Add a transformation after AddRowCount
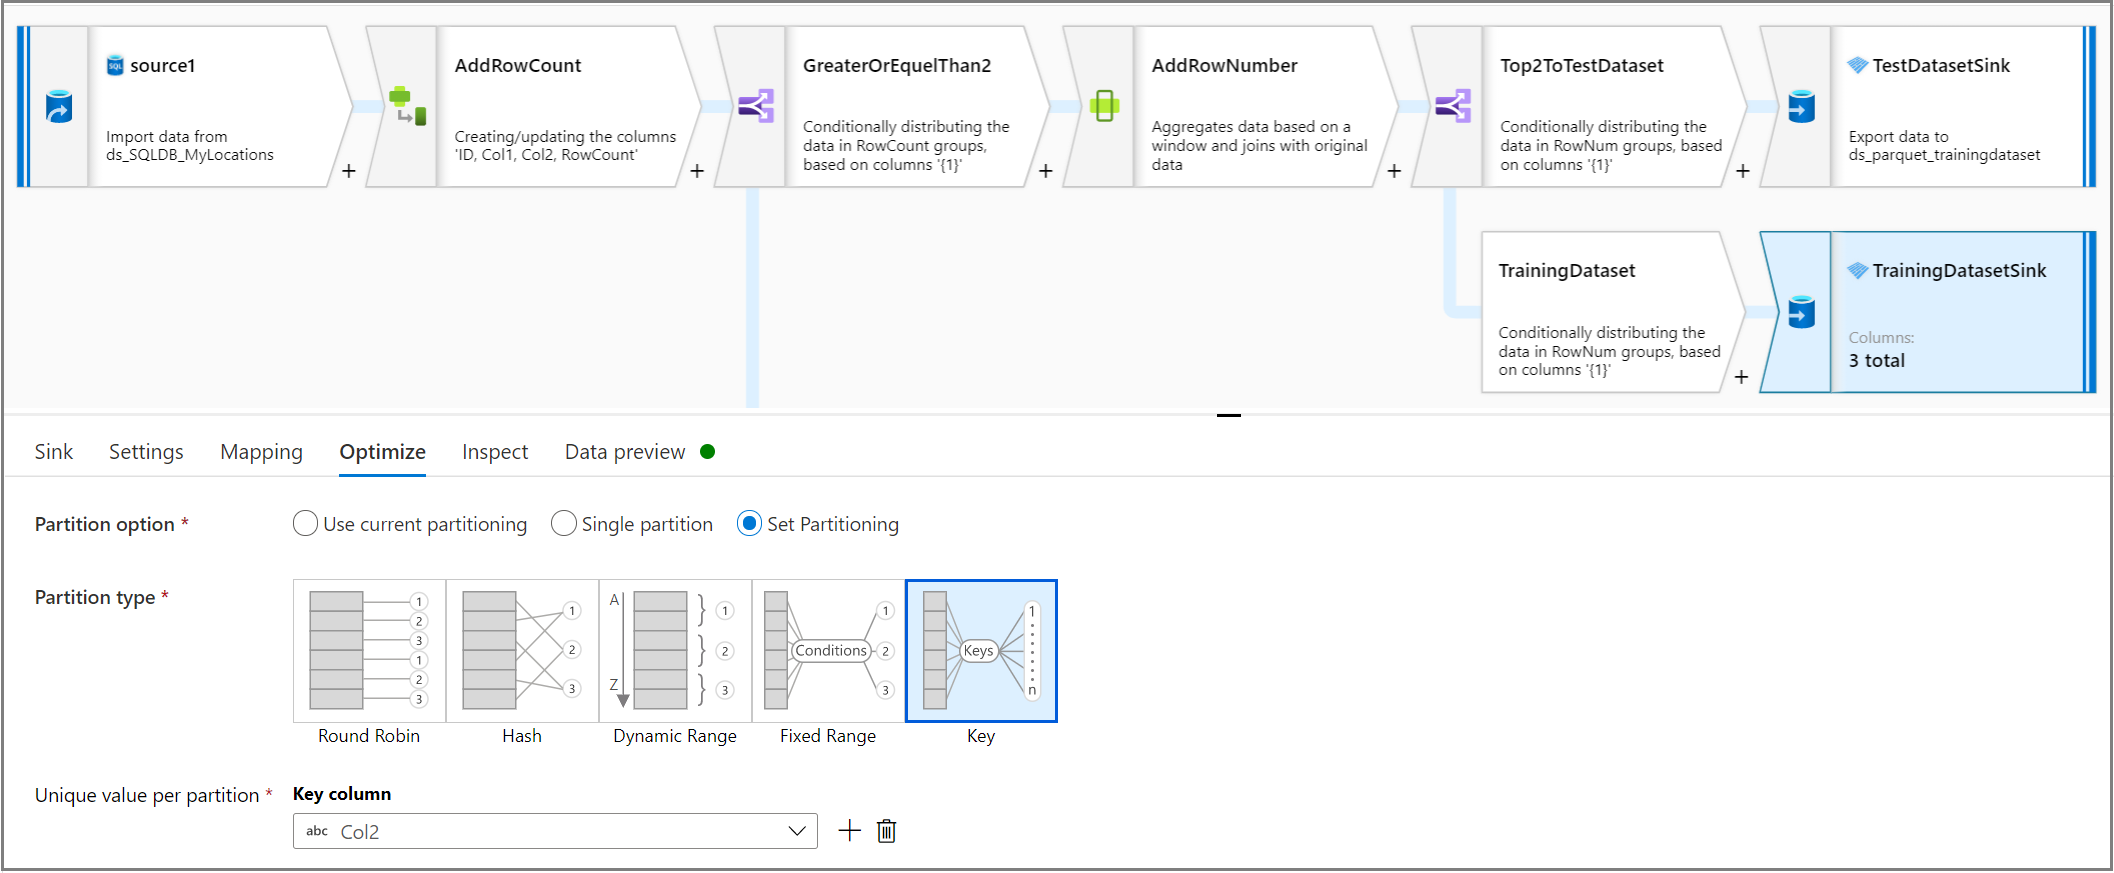Viewport: 2114px width, 873px height. [697, 171]
